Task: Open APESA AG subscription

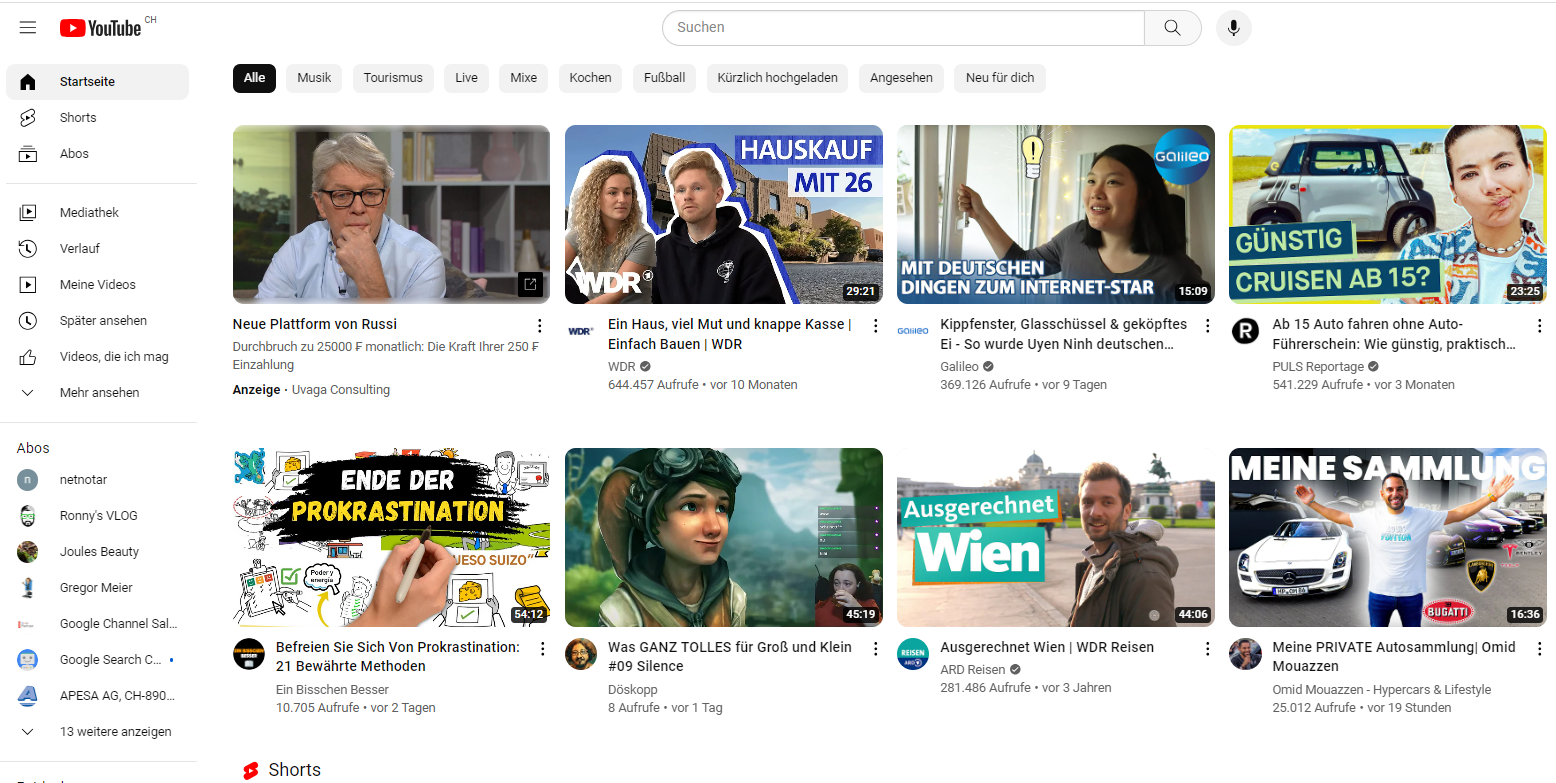Action: pos(97,696)
